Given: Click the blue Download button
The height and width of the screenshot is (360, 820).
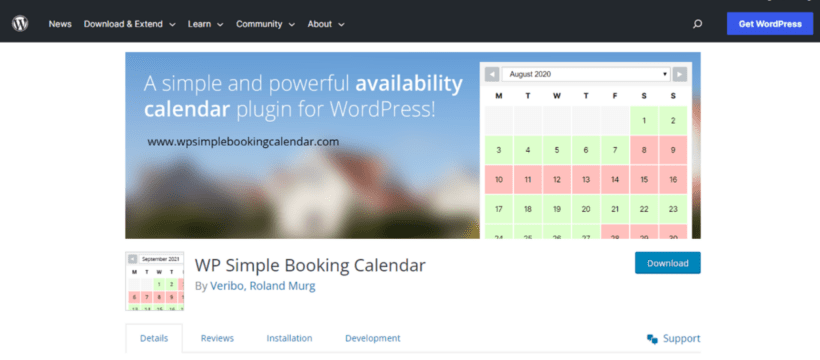Looking at the screenshot, I should pos(668,263).
